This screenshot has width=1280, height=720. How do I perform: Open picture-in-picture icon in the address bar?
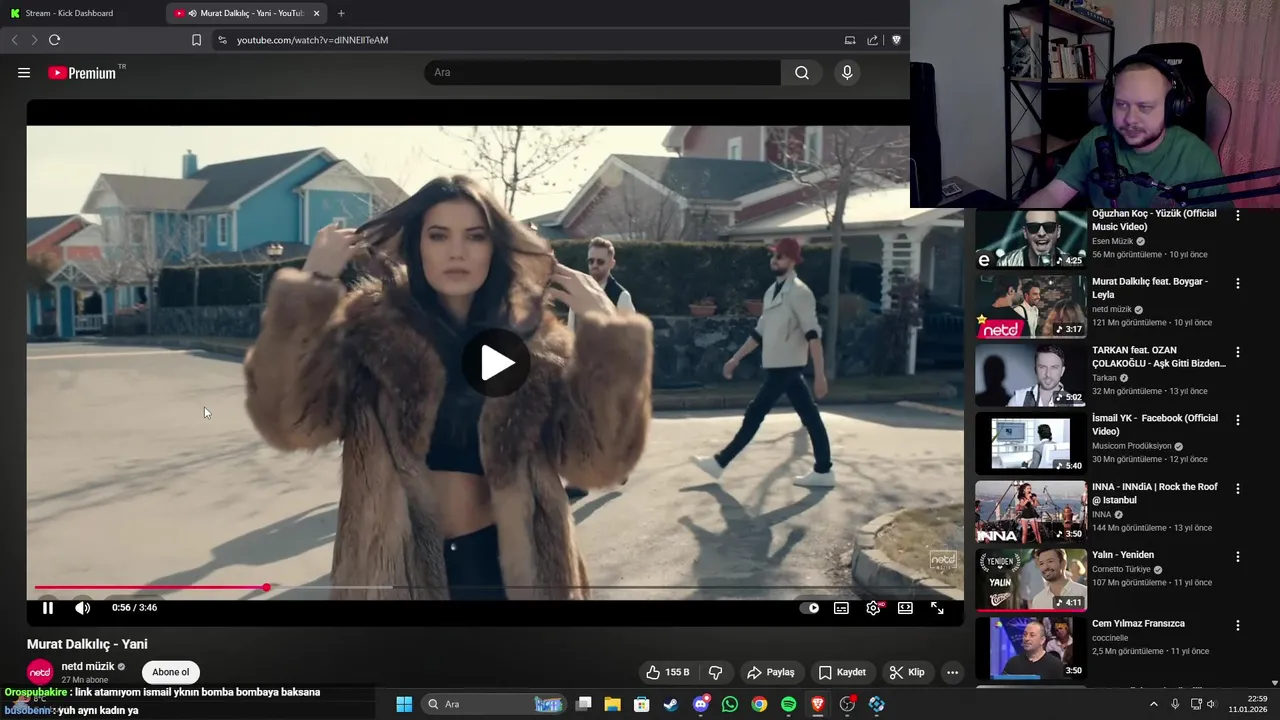(850, 40)
